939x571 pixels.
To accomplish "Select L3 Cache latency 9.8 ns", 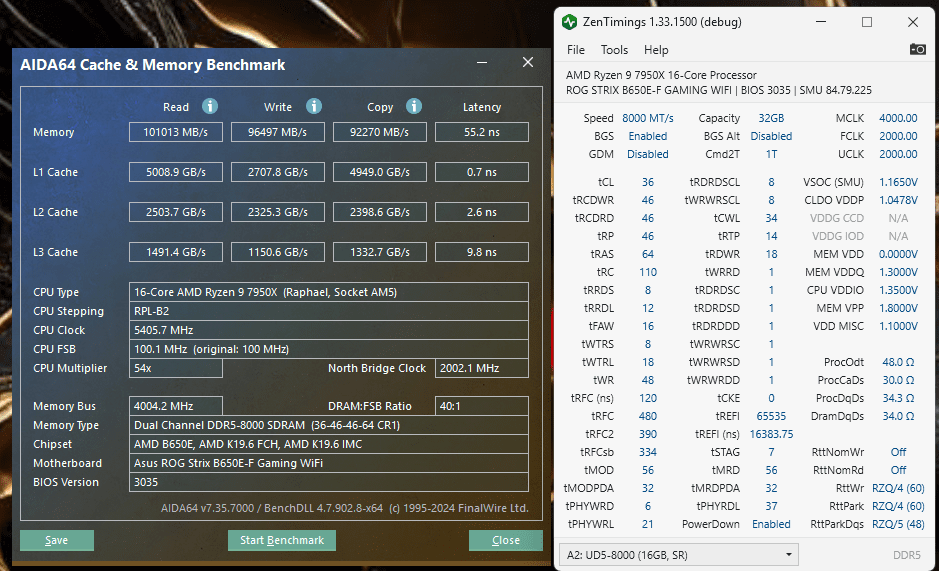I will [x=481, y=252].
